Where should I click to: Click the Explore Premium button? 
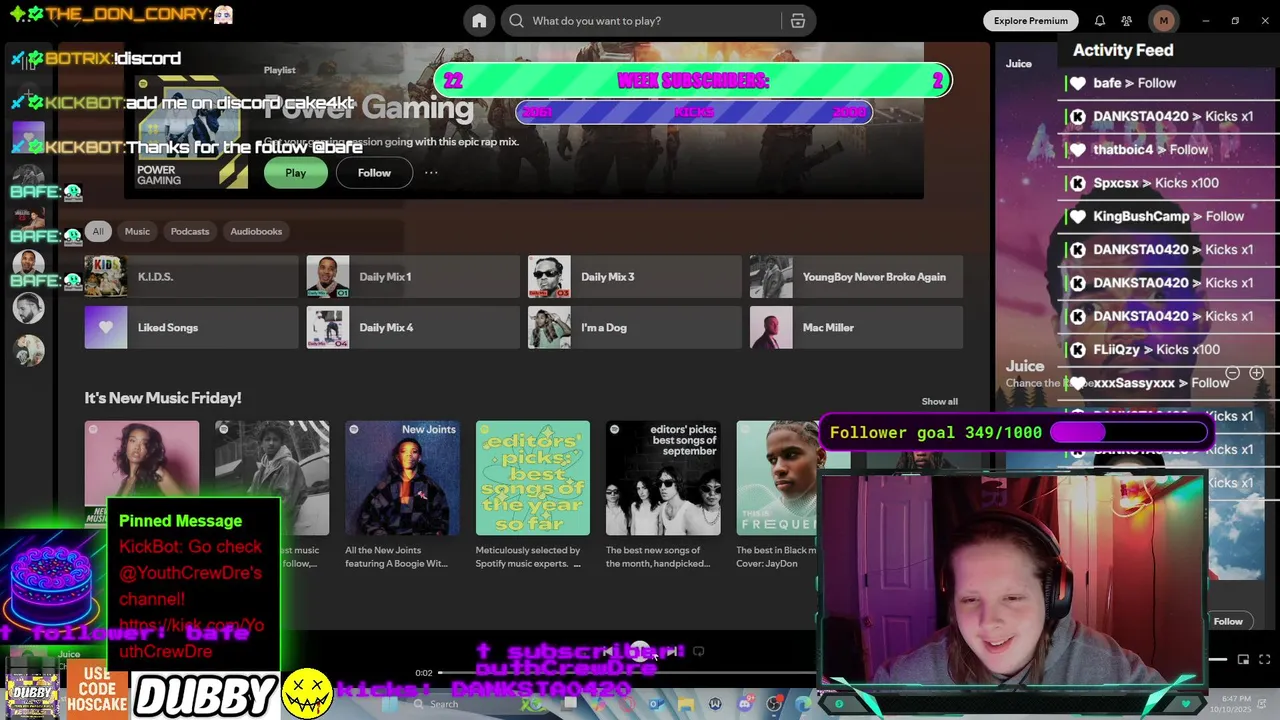click(1030, 21)
